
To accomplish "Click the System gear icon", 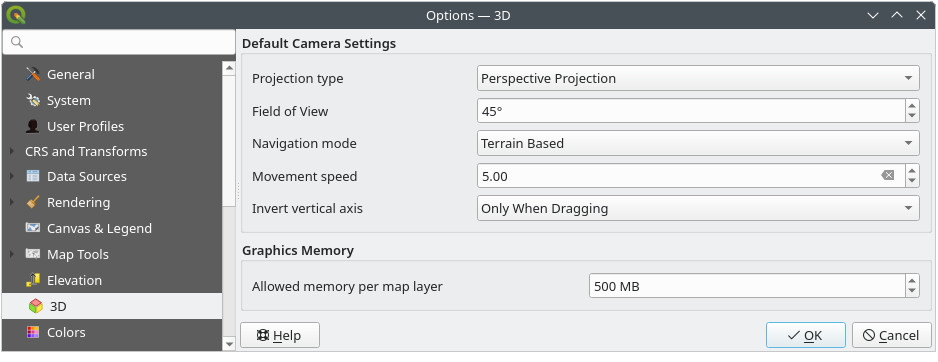I will click(x=33, y=101).
